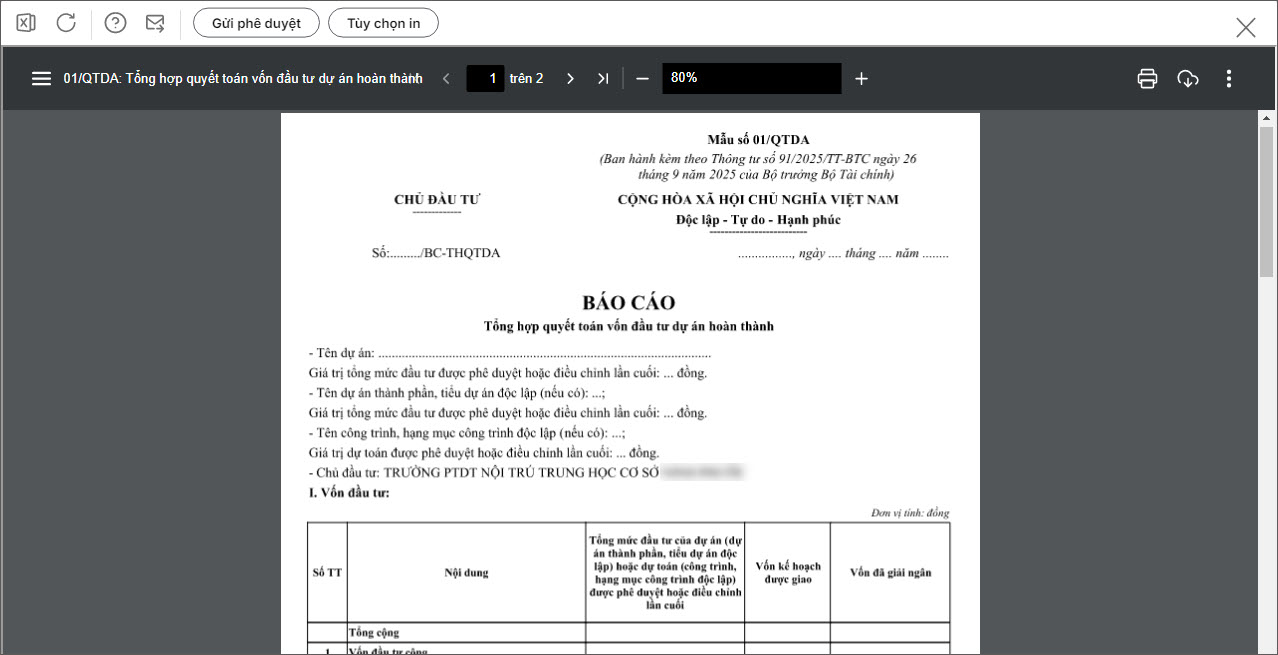Image resolution: width=1278 pixels, height=655 pixels.
Task: Toggle the PDF viewer sidebar menu
Action: [x=41, y=78]
